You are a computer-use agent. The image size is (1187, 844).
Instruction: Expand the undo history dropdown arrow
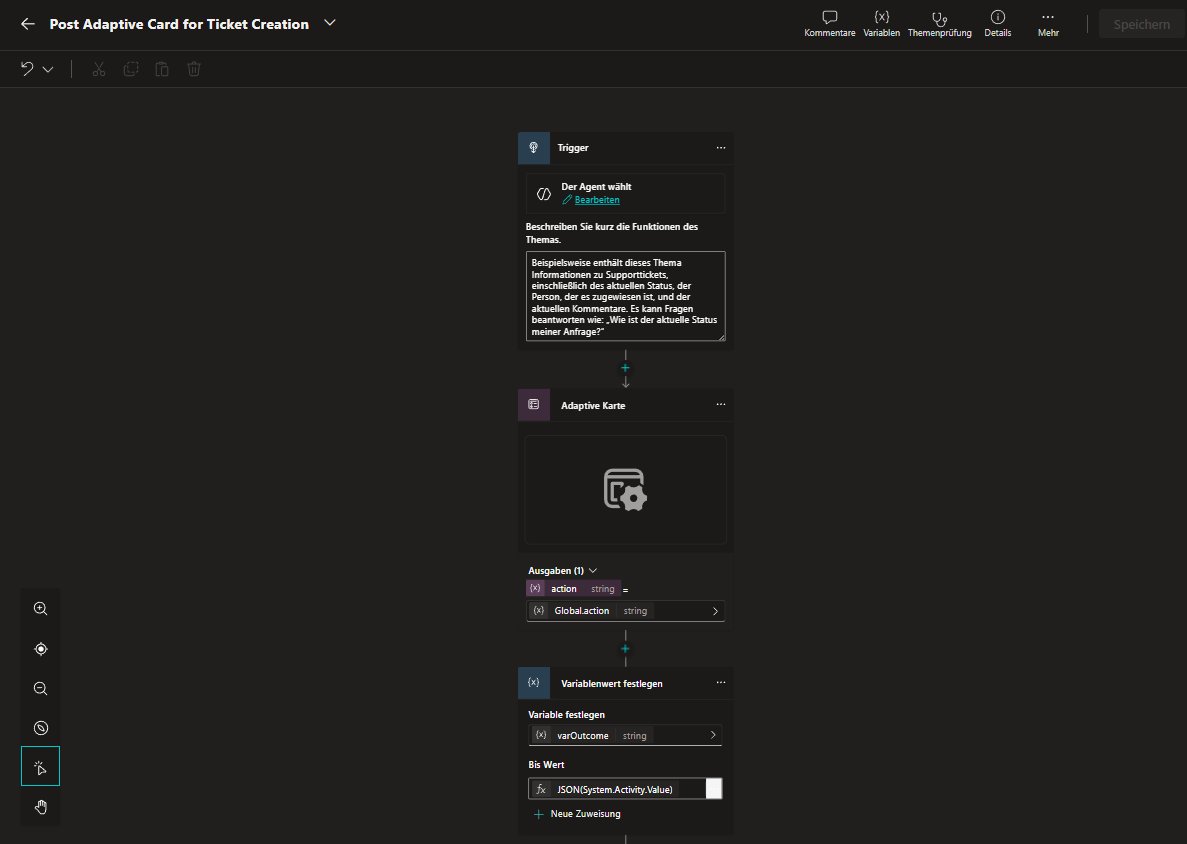click(48, 70)
